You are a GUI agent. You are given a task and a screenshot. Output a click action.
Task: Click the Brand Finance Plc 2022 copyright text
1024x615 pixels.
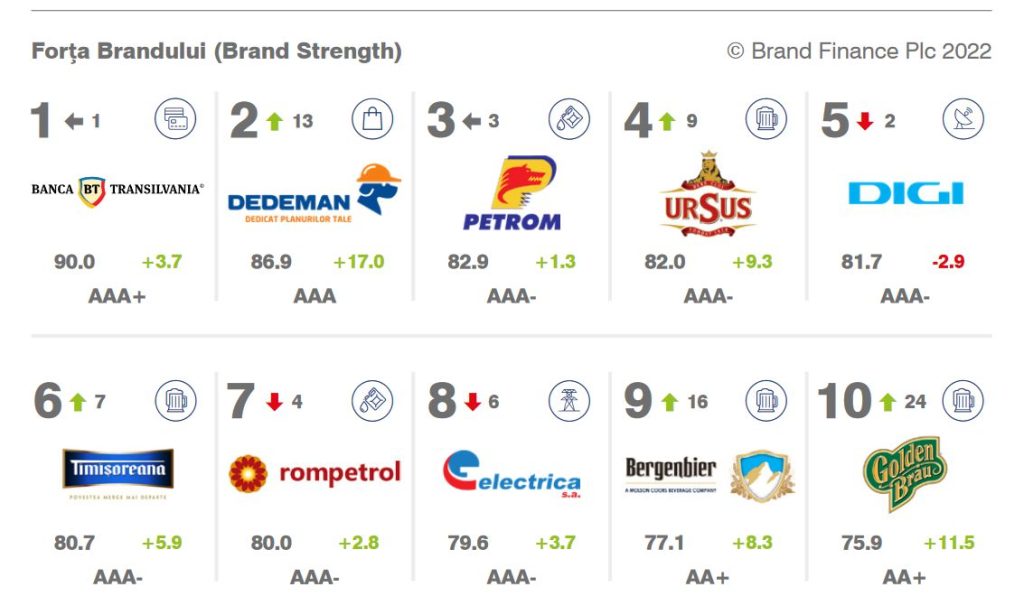click(x=859, y=51)
